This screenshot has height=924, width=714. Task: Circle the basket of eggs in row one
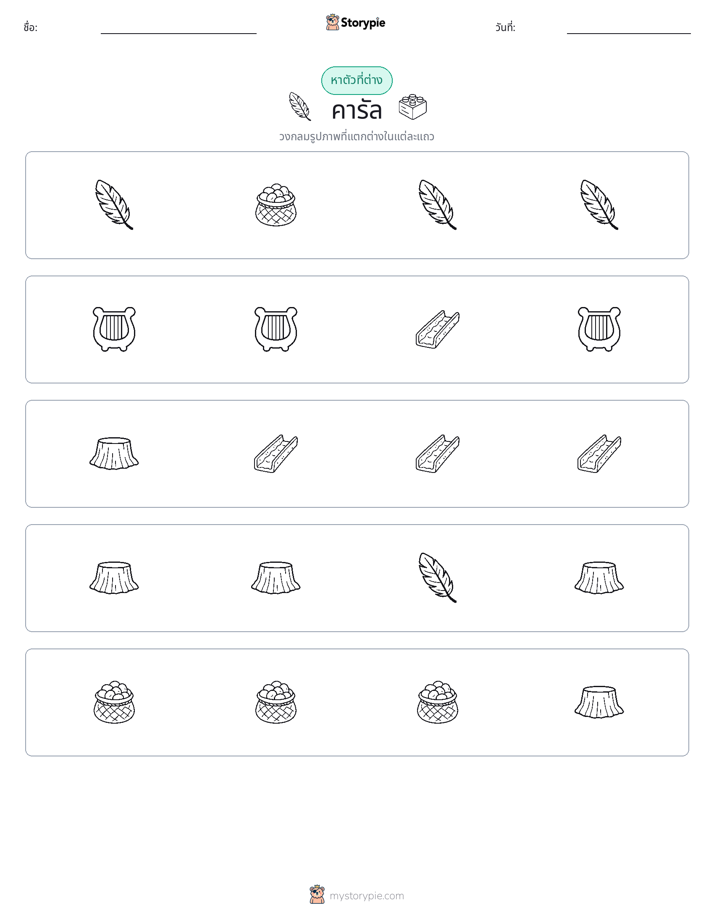[x=276, y=205]
